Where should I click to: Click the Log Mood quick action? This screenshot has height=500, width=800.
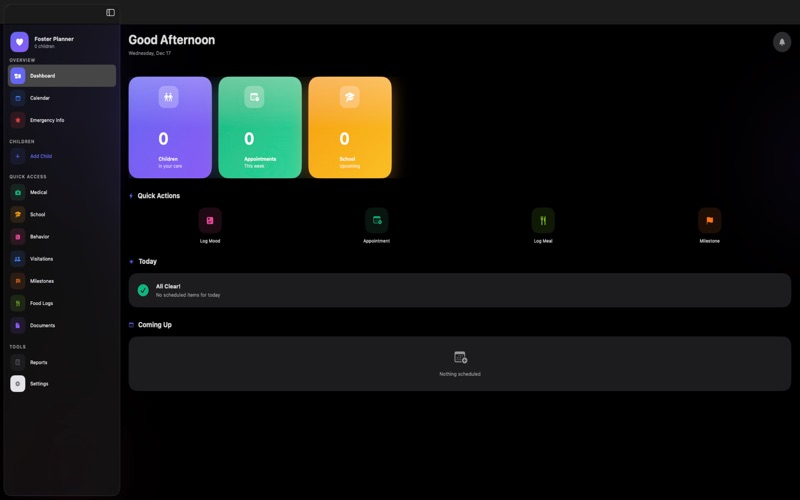tap(210, 226)
